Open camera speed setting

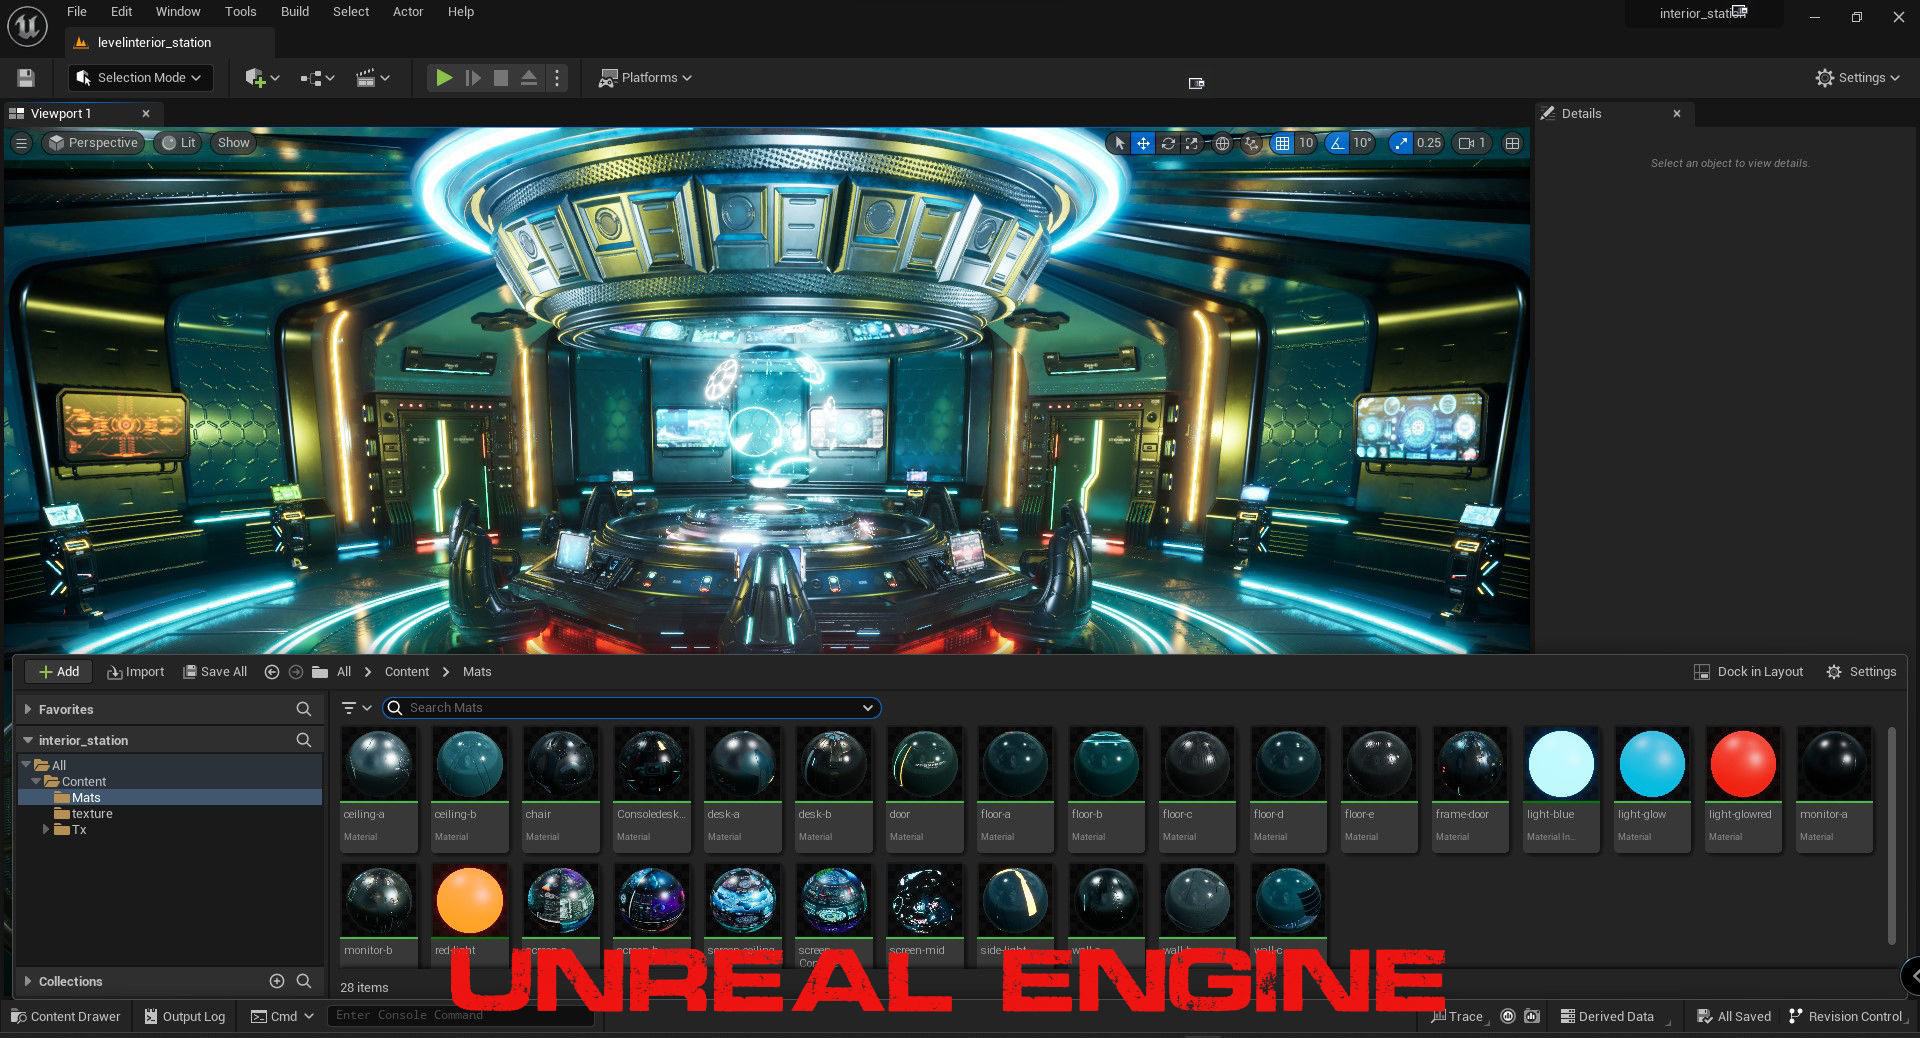click(x=1472, y=143)
